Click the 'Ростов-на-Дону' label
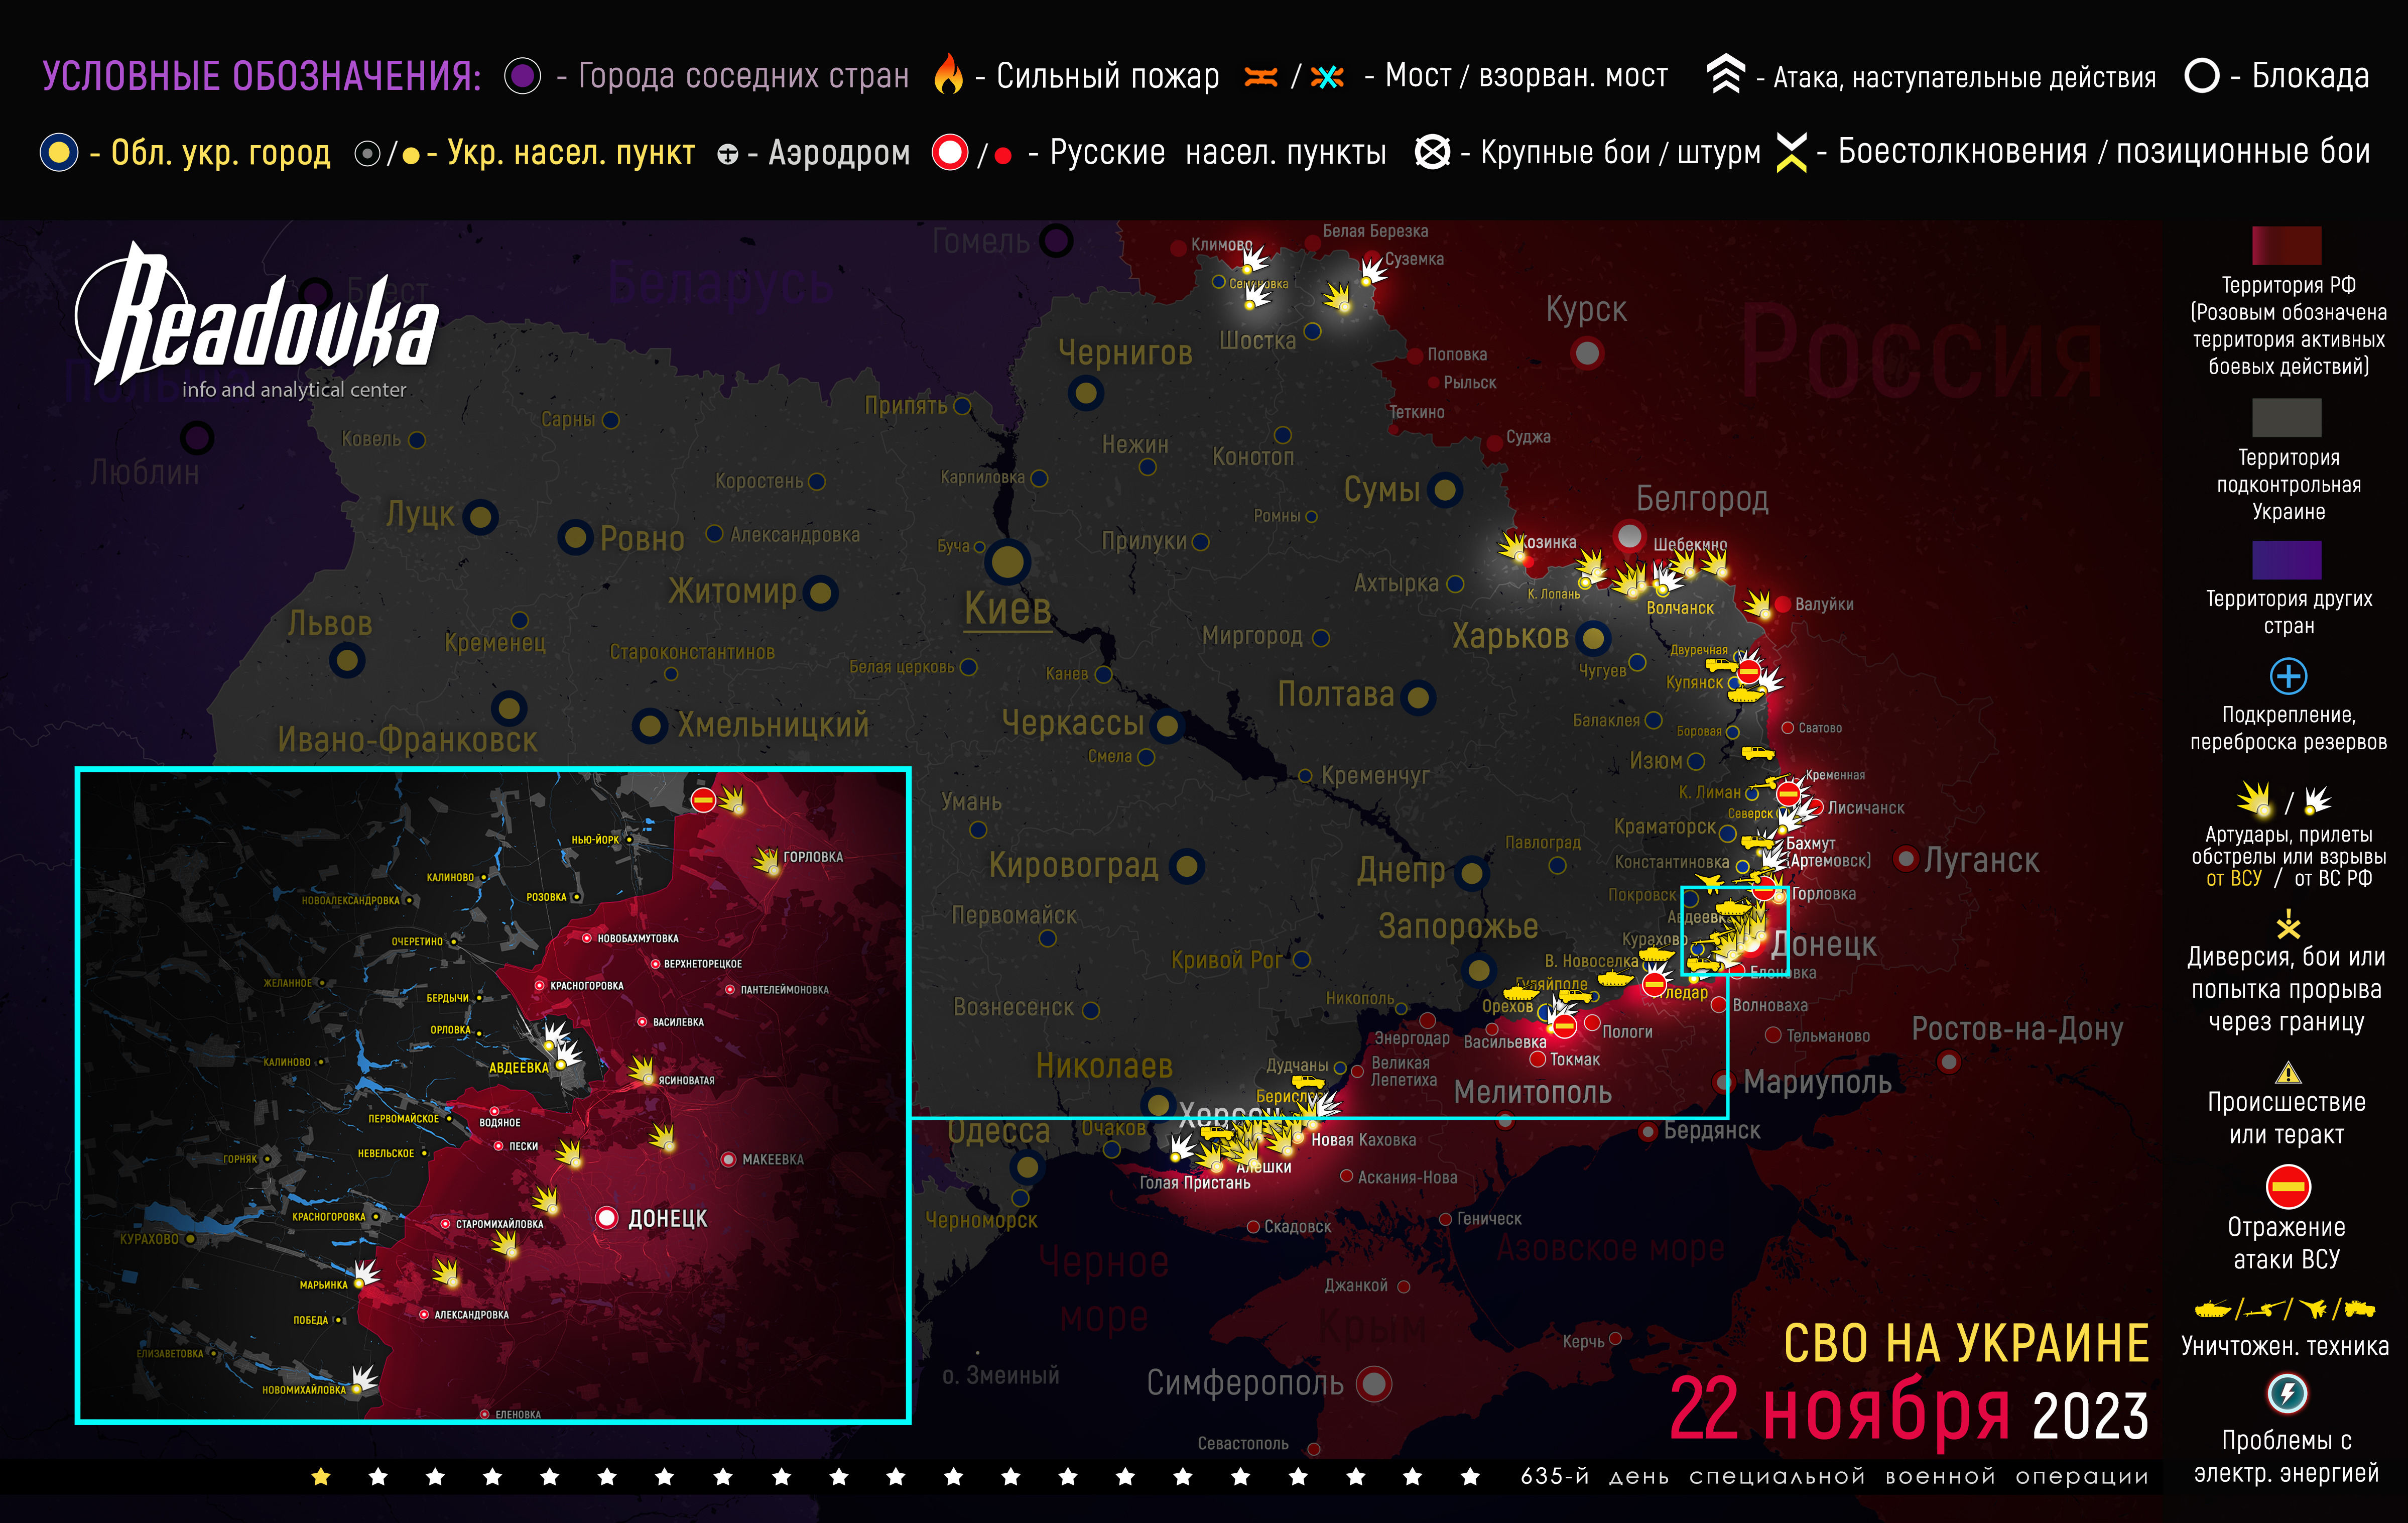 pyautogui.click(x=2017, y=1029)
